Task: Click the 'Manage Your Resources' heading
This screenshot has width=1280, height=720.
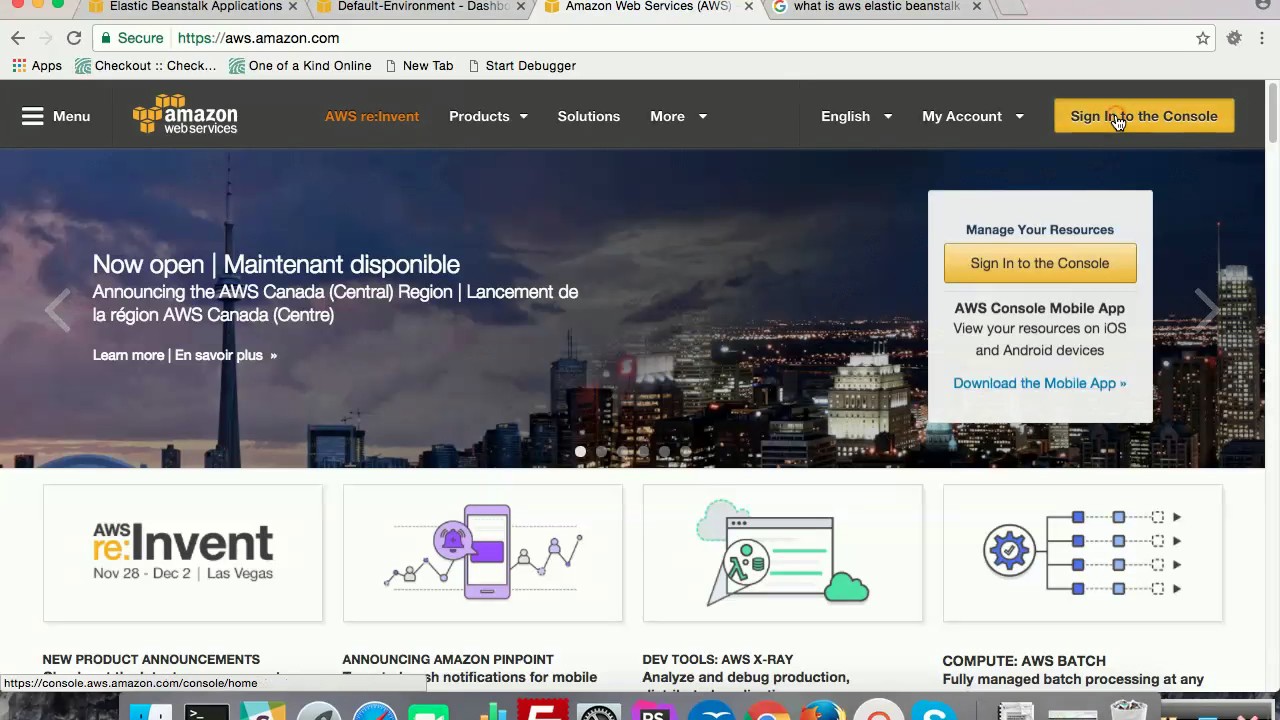Action: coord(1040,230)
